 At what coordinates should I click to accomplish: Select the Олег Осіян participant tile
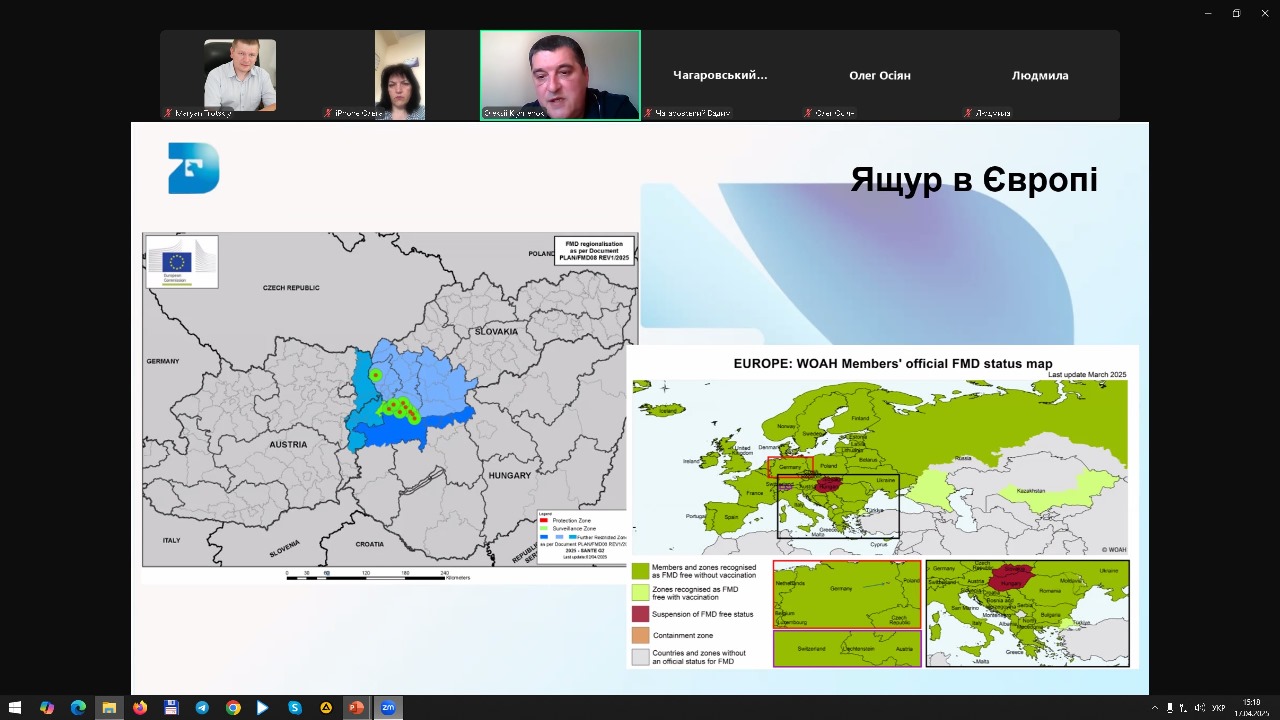(880, 75)
